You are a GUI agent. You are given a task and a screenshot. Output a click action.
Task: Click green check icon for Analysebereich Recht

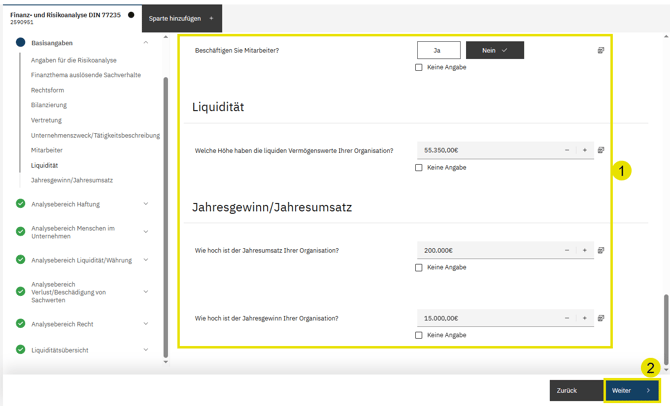tap(21, 324)
